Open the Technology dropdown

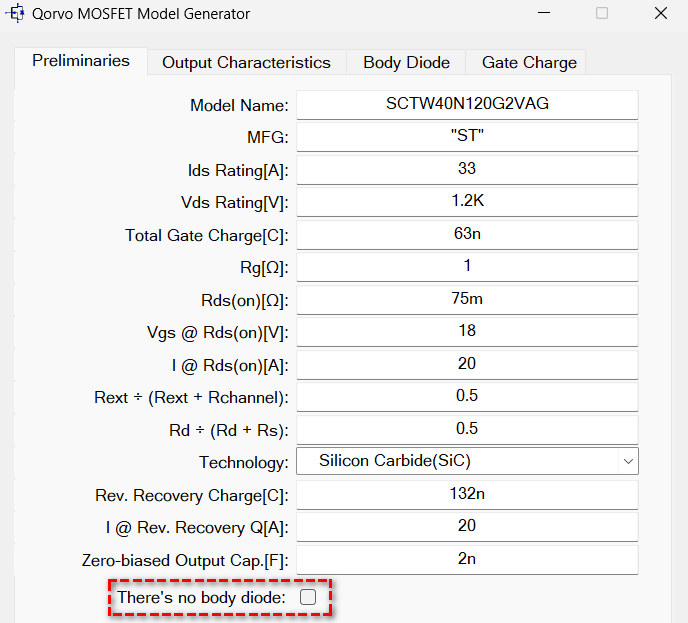[x=467, y=461]
